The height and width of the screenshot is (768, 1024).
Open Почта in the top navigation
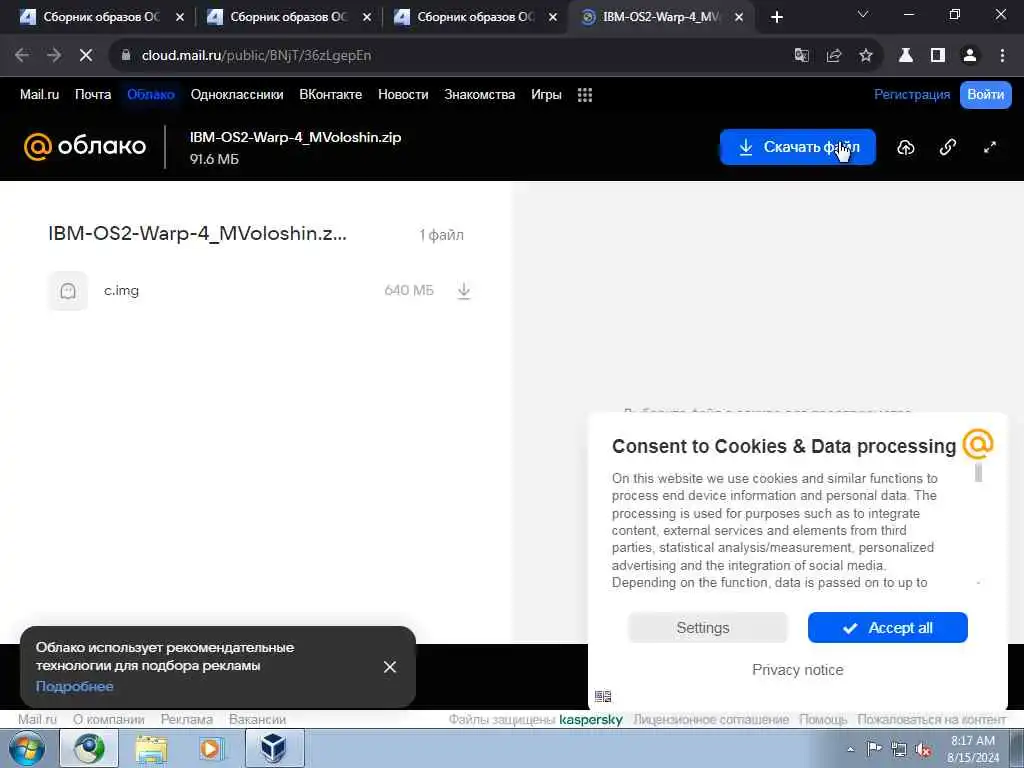[x=93, y=95]
